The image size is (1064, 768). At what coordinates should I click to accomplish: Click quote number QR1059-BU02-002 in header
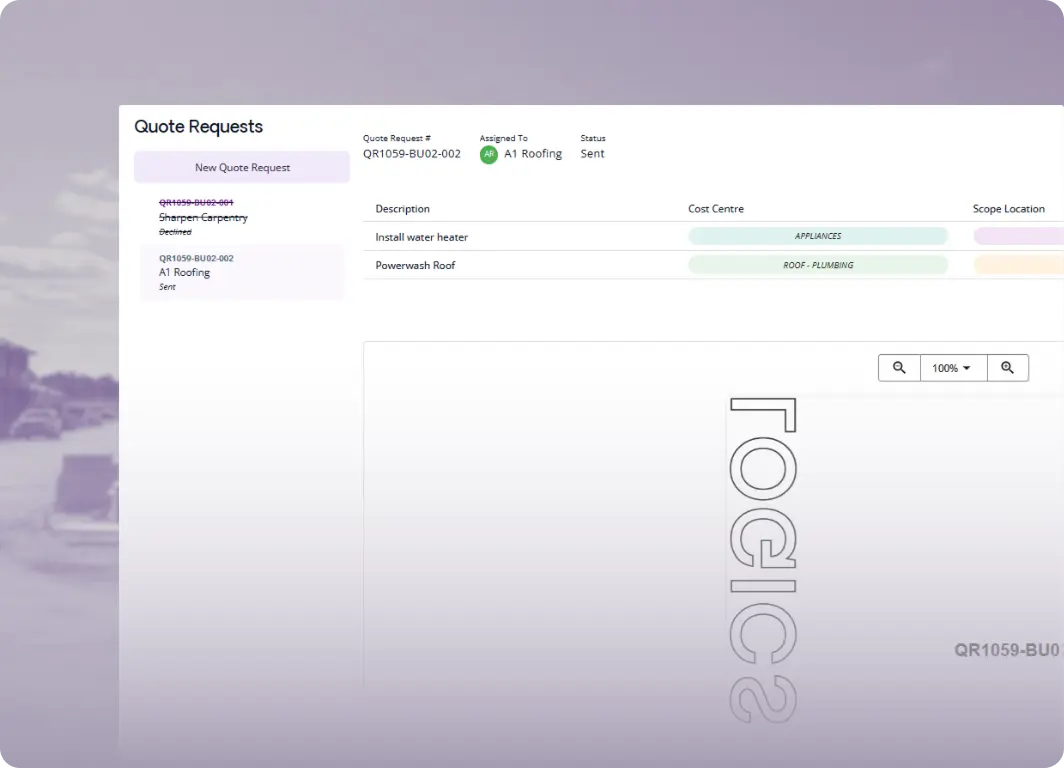(412, 154)
